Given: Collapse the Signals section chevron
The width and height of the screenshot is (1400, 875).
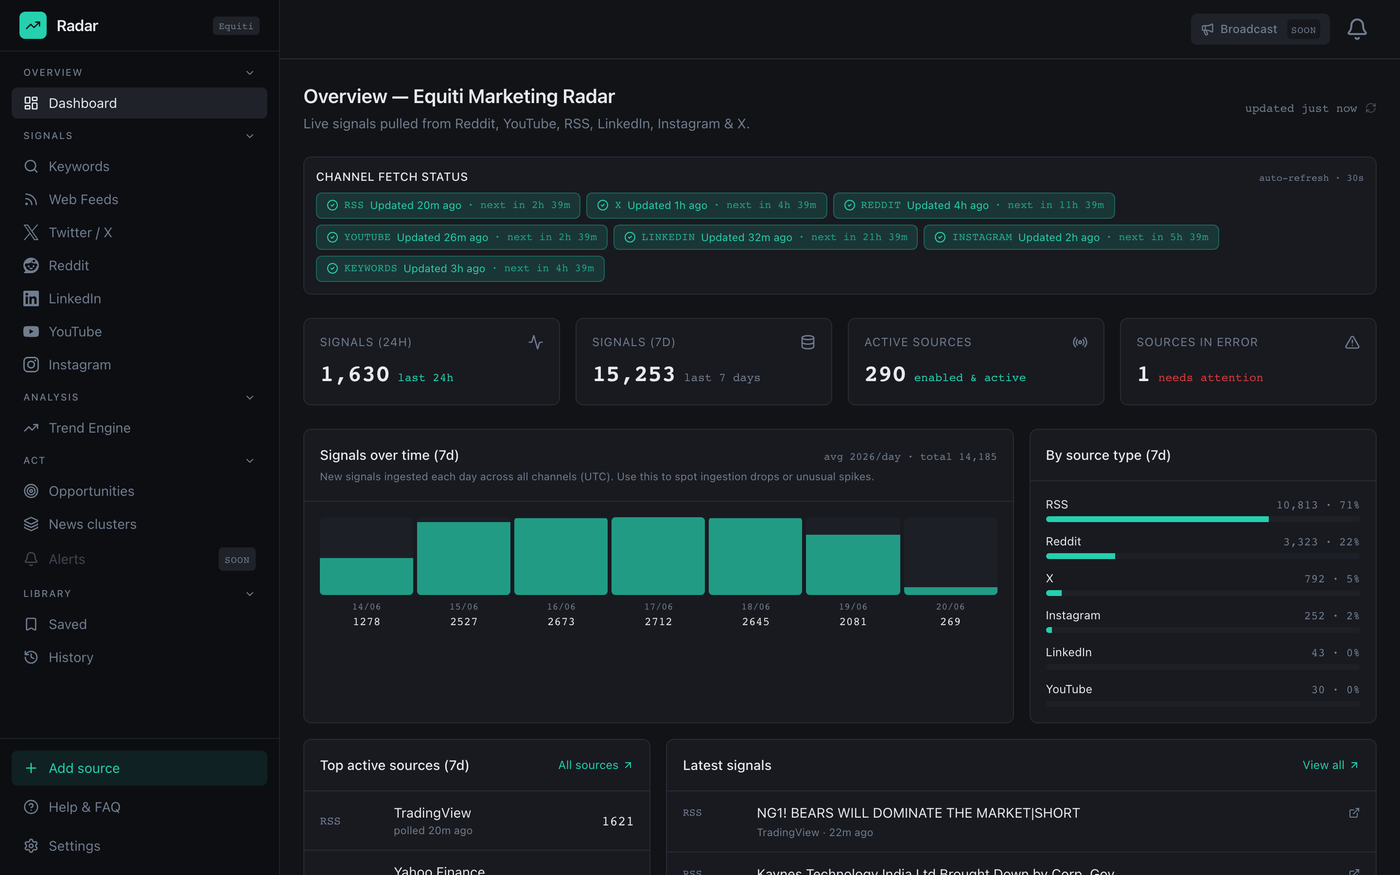Looking at the screenshot, I should coord(250,135).
